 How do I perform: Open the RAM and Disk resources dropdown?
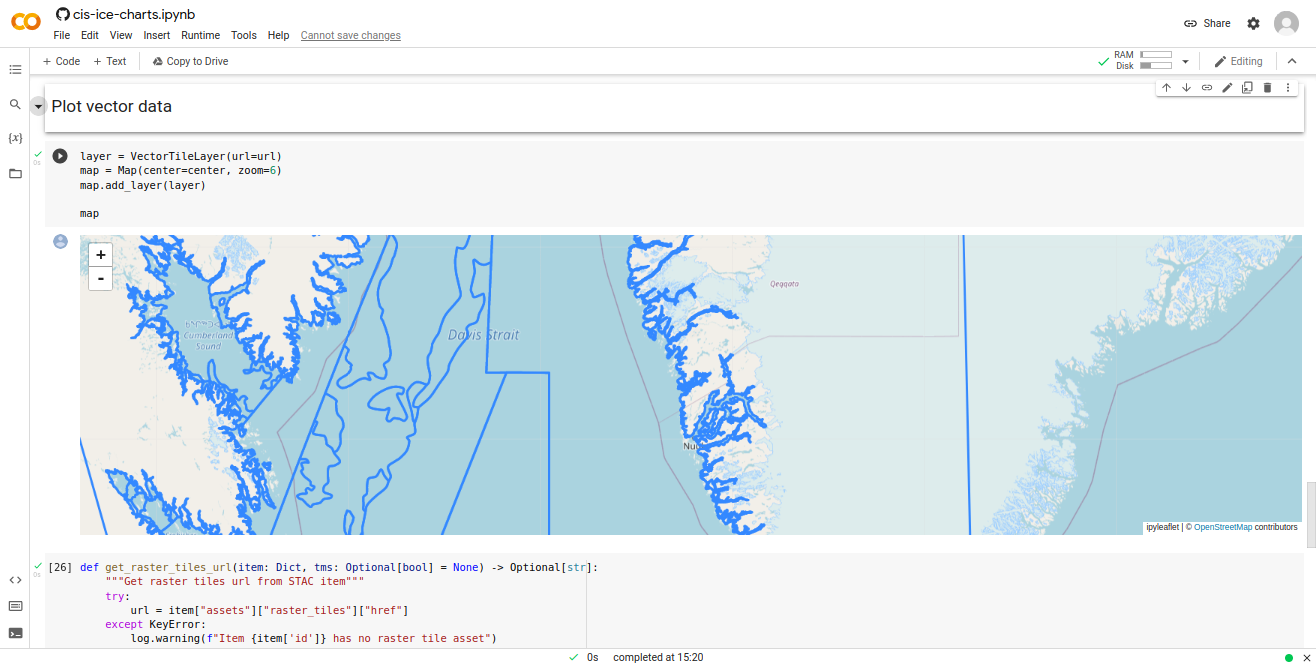1185,61
